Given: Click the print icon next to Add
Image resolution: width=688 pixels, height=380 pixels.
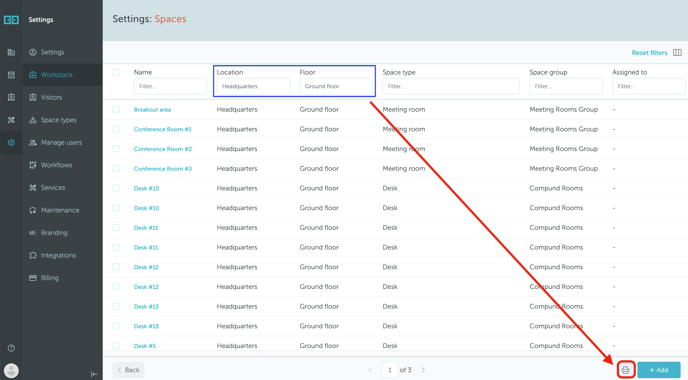Looking at the screenshot, I should pos(626,370).
